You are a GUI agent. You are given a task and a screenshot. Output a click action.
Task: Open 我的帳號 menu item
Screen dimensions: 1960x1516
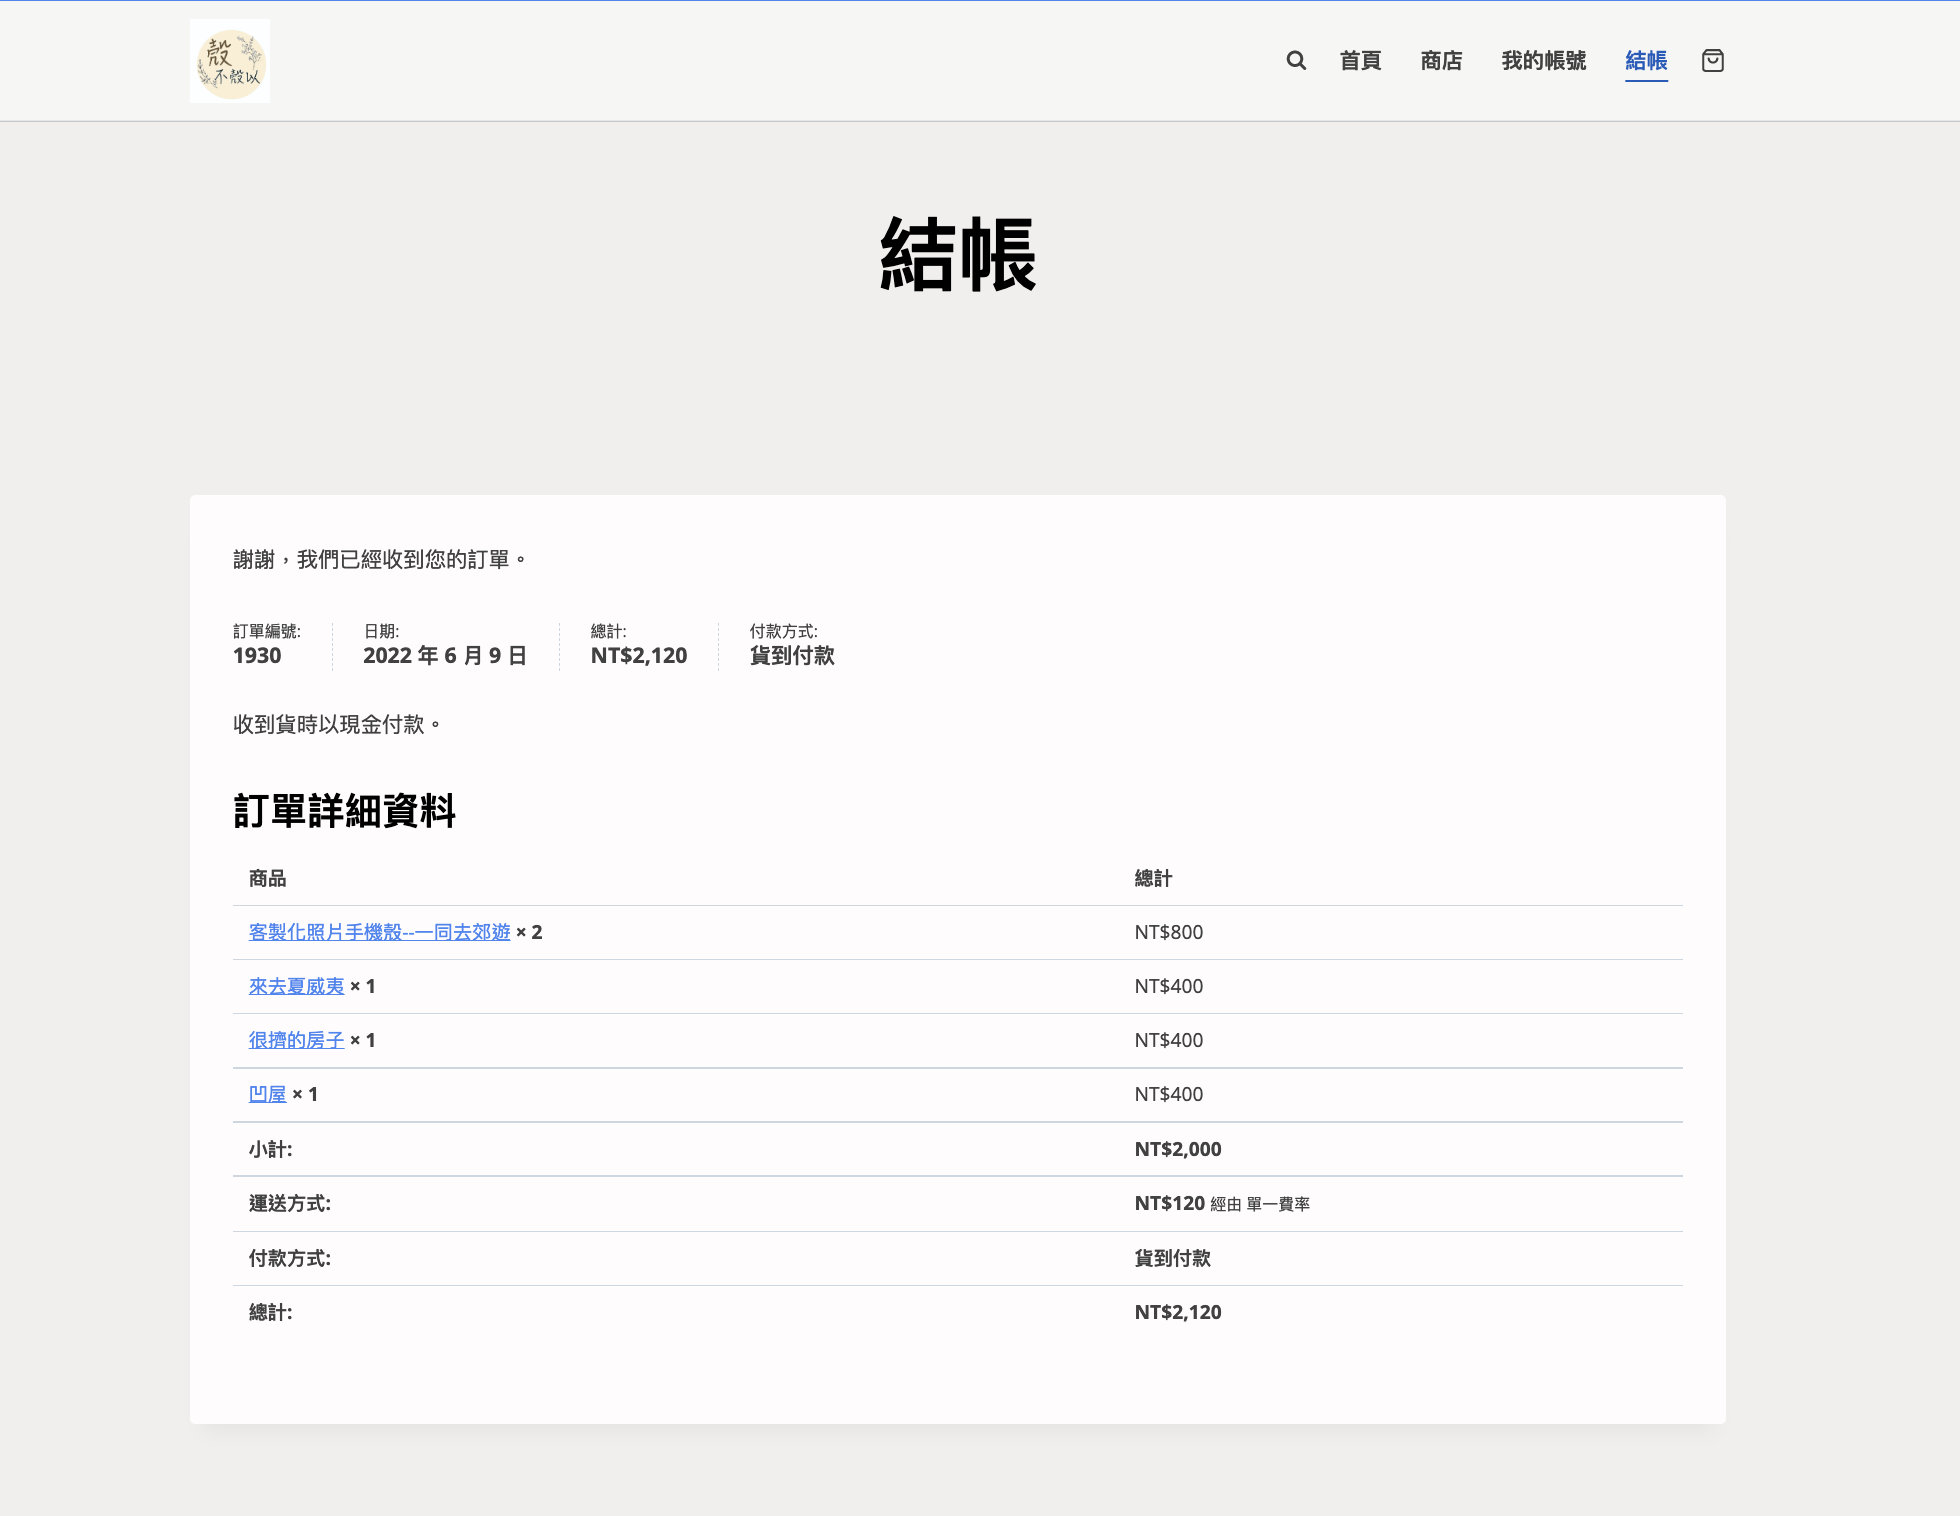coord(1543,61)
